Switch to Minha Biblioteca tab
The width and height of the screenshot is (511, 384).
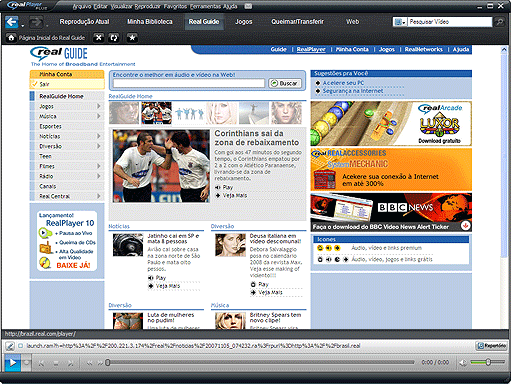150,22
